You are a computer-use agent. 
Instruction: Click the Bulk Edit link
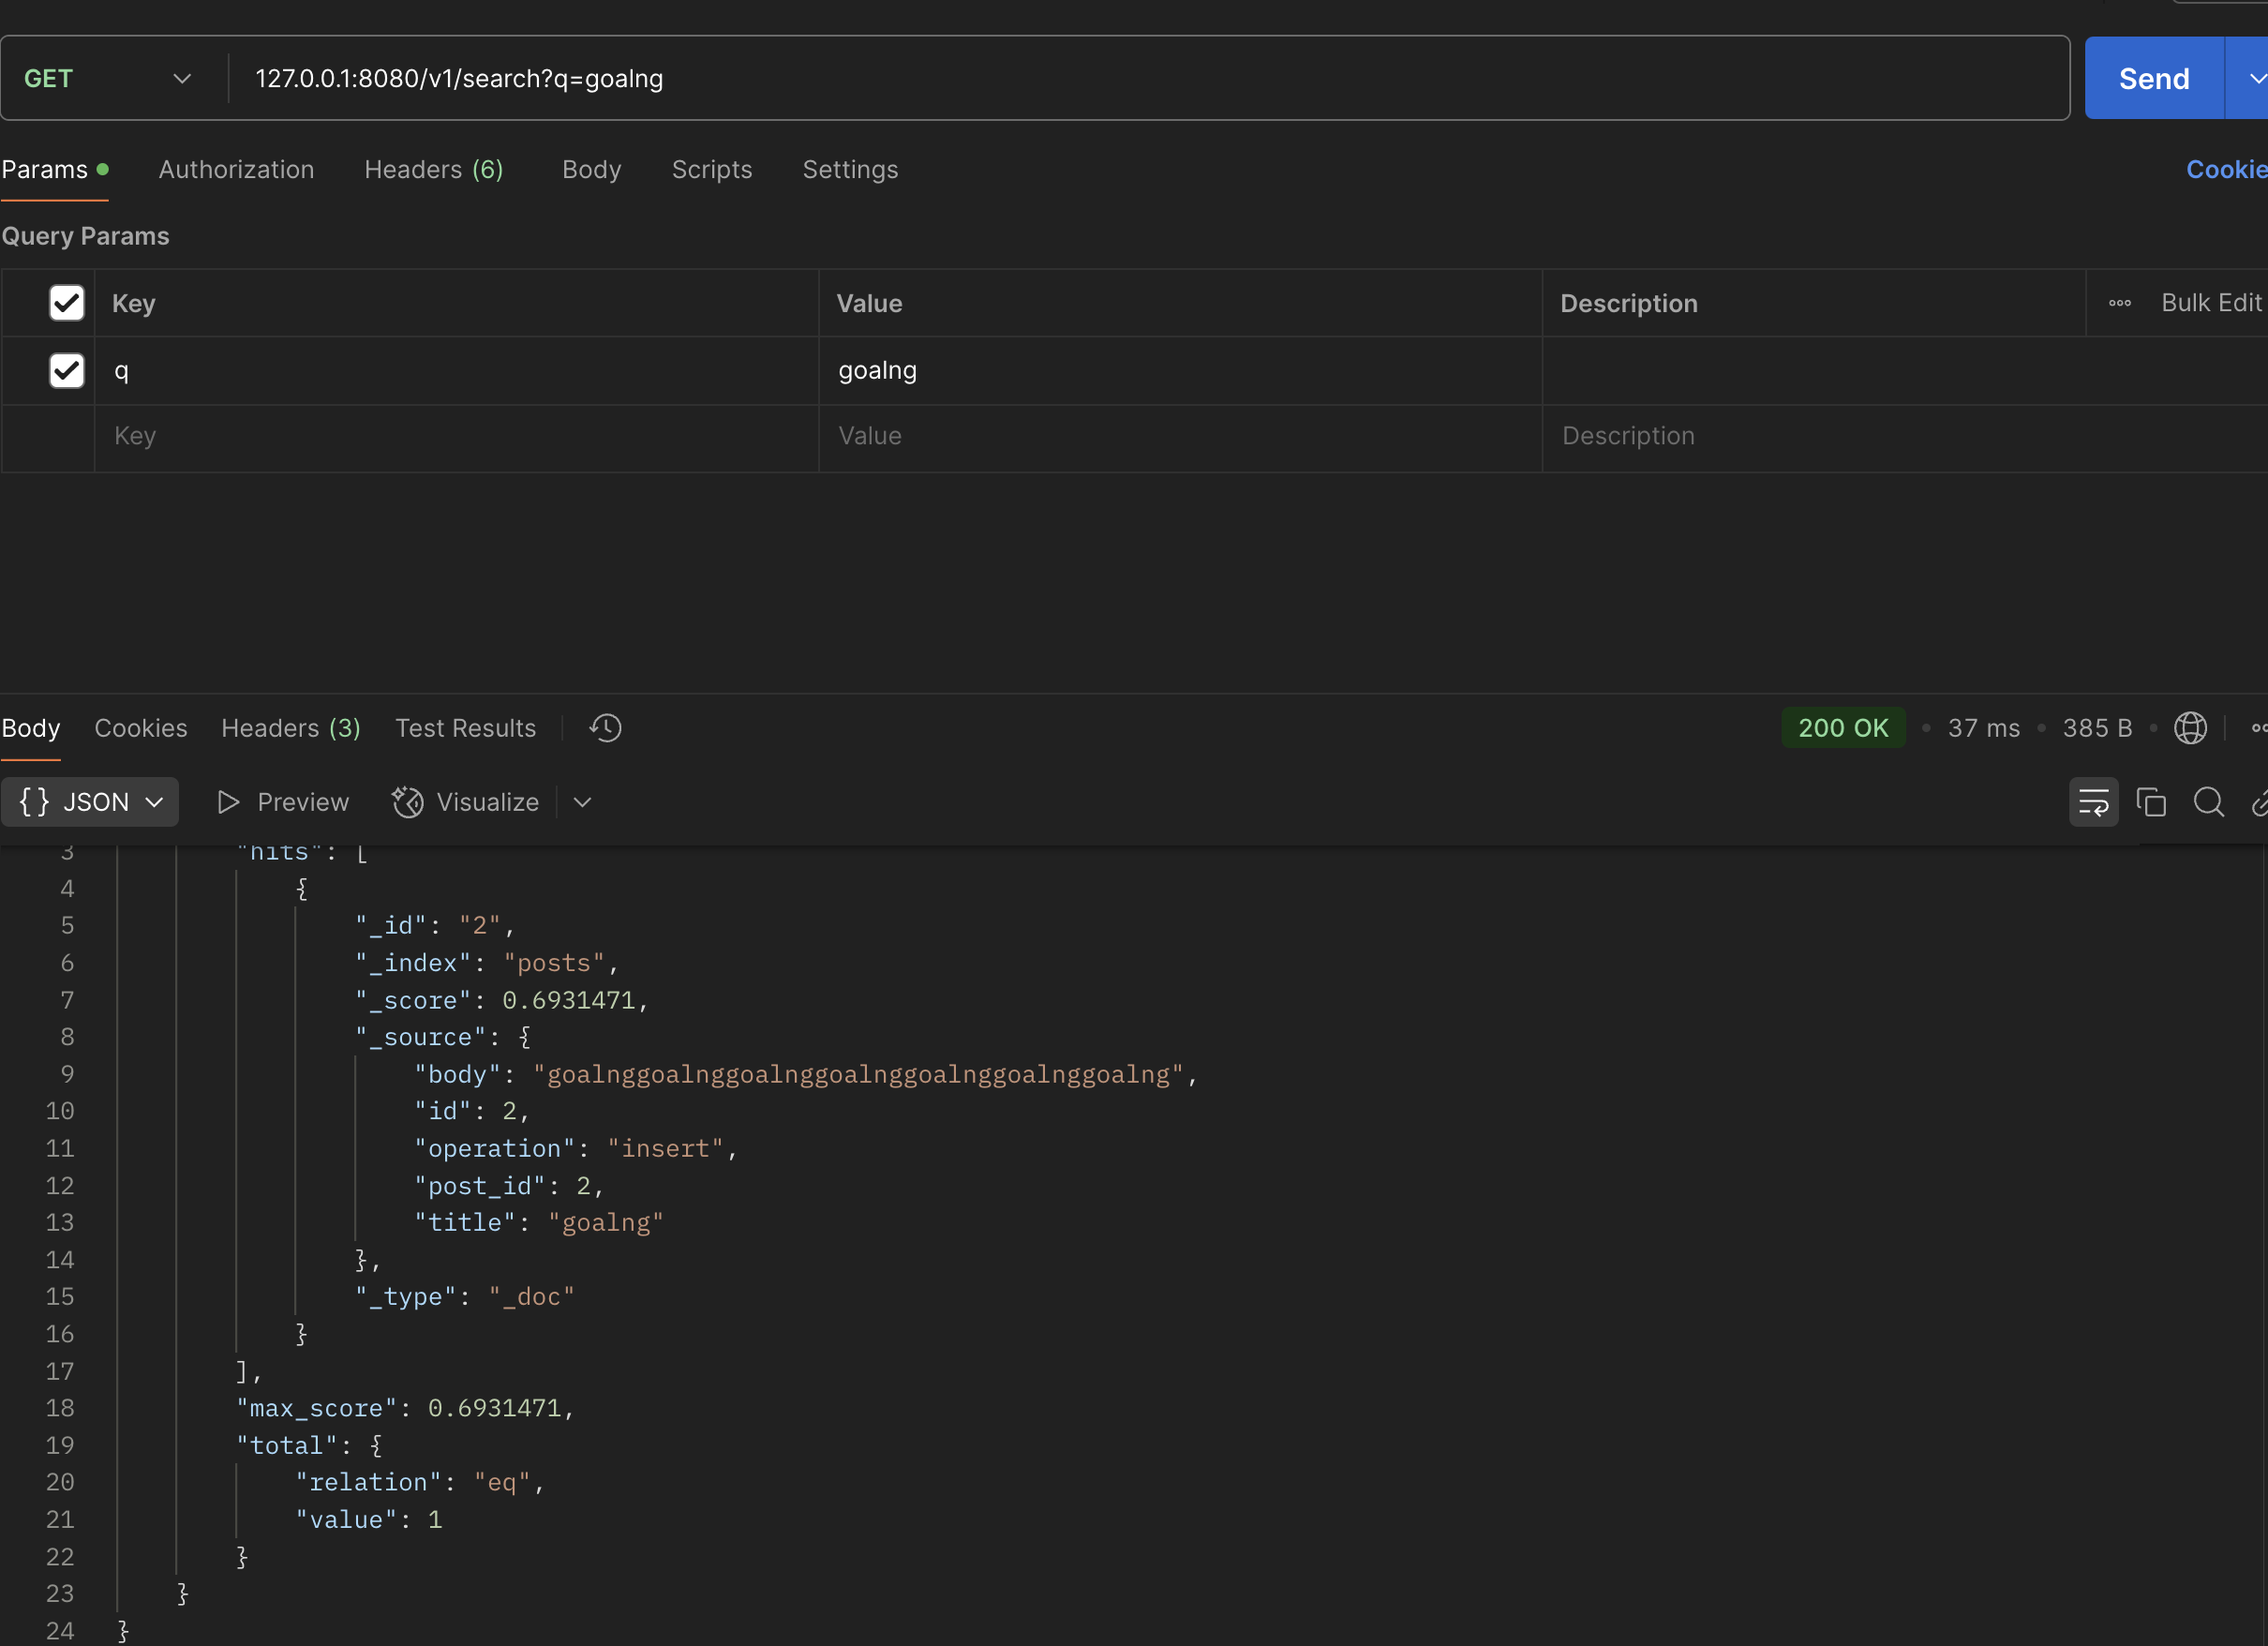click(x=2211, y=303)
